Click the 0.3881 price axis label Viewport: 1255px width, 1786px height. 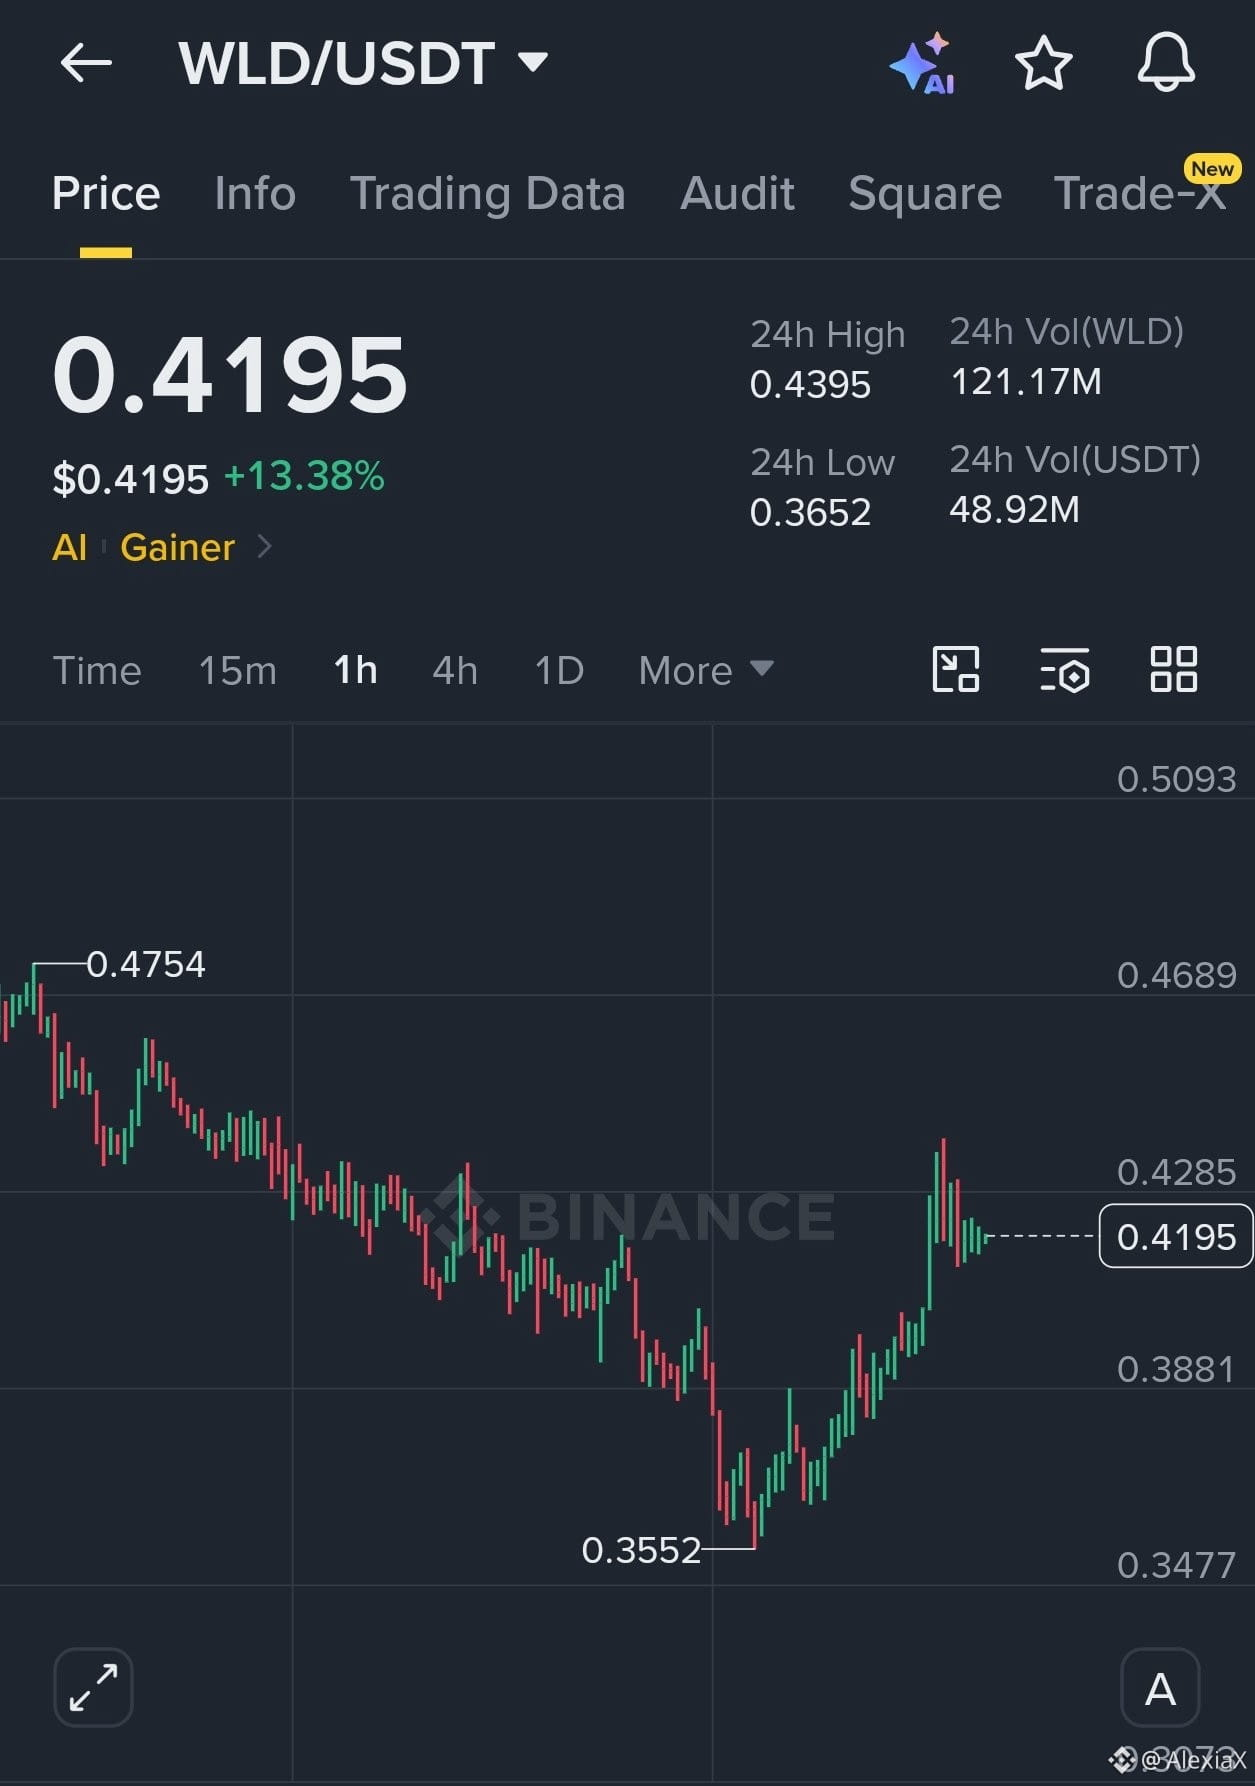1176,1369
